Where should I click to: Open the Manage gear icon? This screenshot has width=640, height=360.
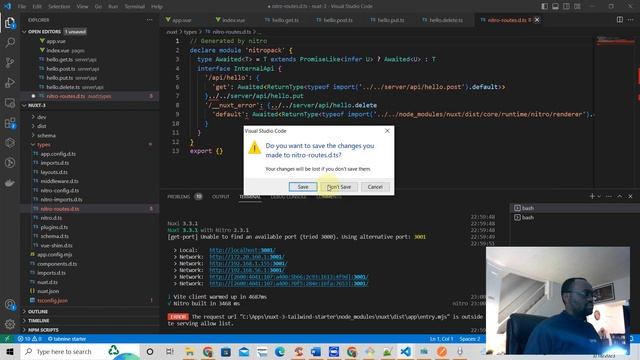click(x=10, y=324)
